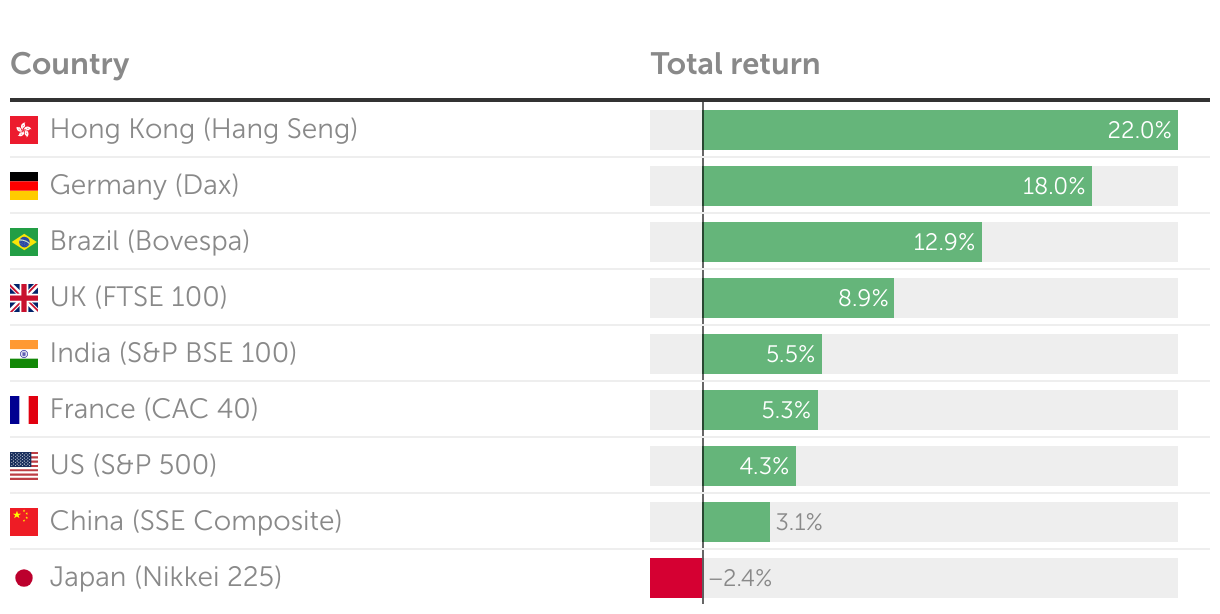The image size is (1220, 614).
Task: Click the Japan red circle flag icon
Action: (24, 578)
